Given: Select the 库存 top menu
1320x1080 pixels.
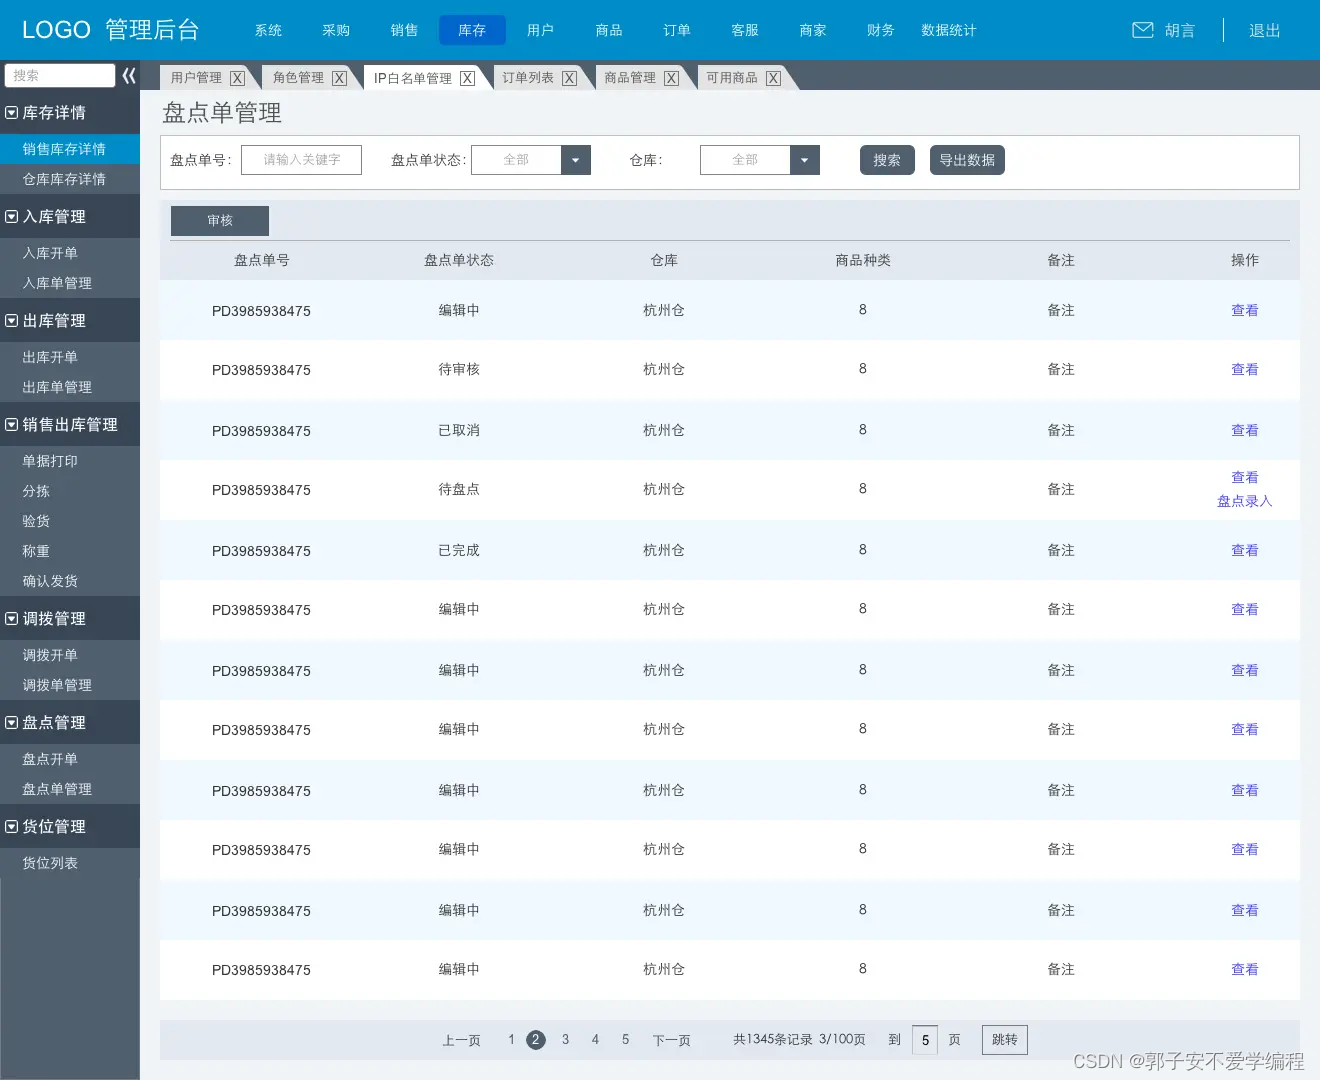Looking at the screenshot, I should (472, 30).
